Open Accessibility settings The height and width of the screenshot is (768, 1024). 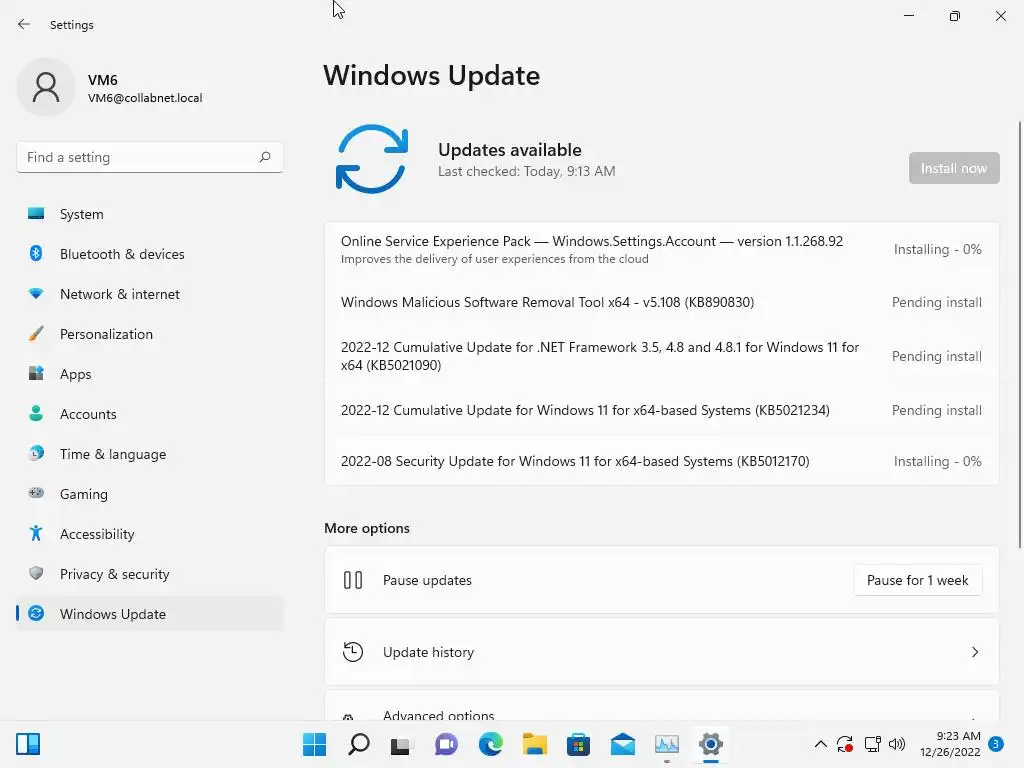tap(150, 534)
